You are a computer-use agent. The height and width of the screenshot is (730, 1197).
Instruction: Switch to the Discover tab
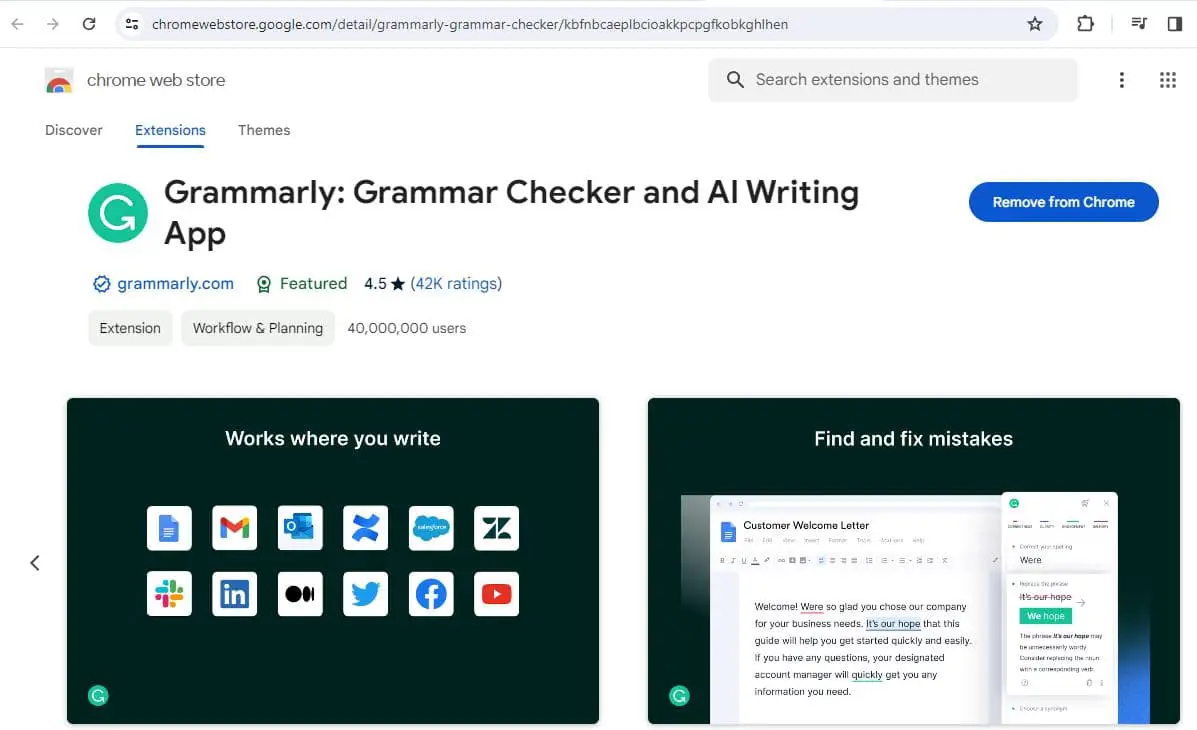(x=74, y=130)
